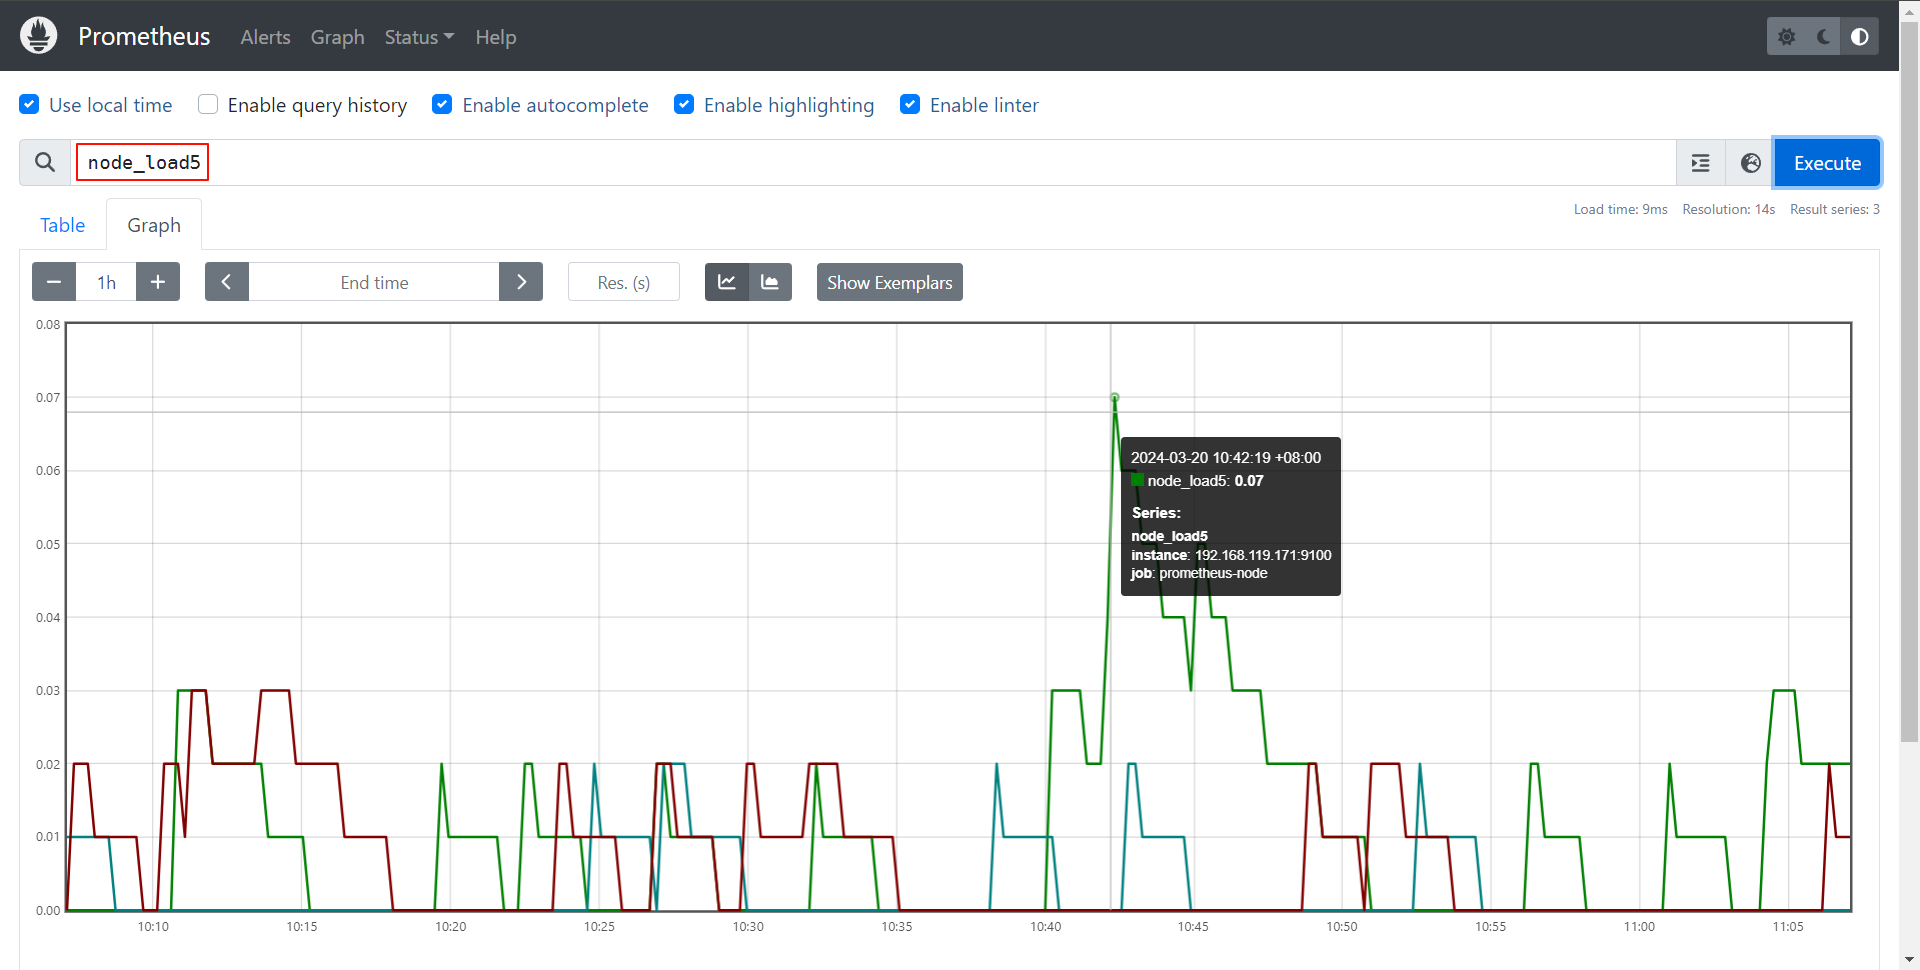The width and height of the screenshot is (1920, 970).
Task: Click the 2024-03-20 10:42:19 tooltip timestamp
Action: pos(1226,458)
